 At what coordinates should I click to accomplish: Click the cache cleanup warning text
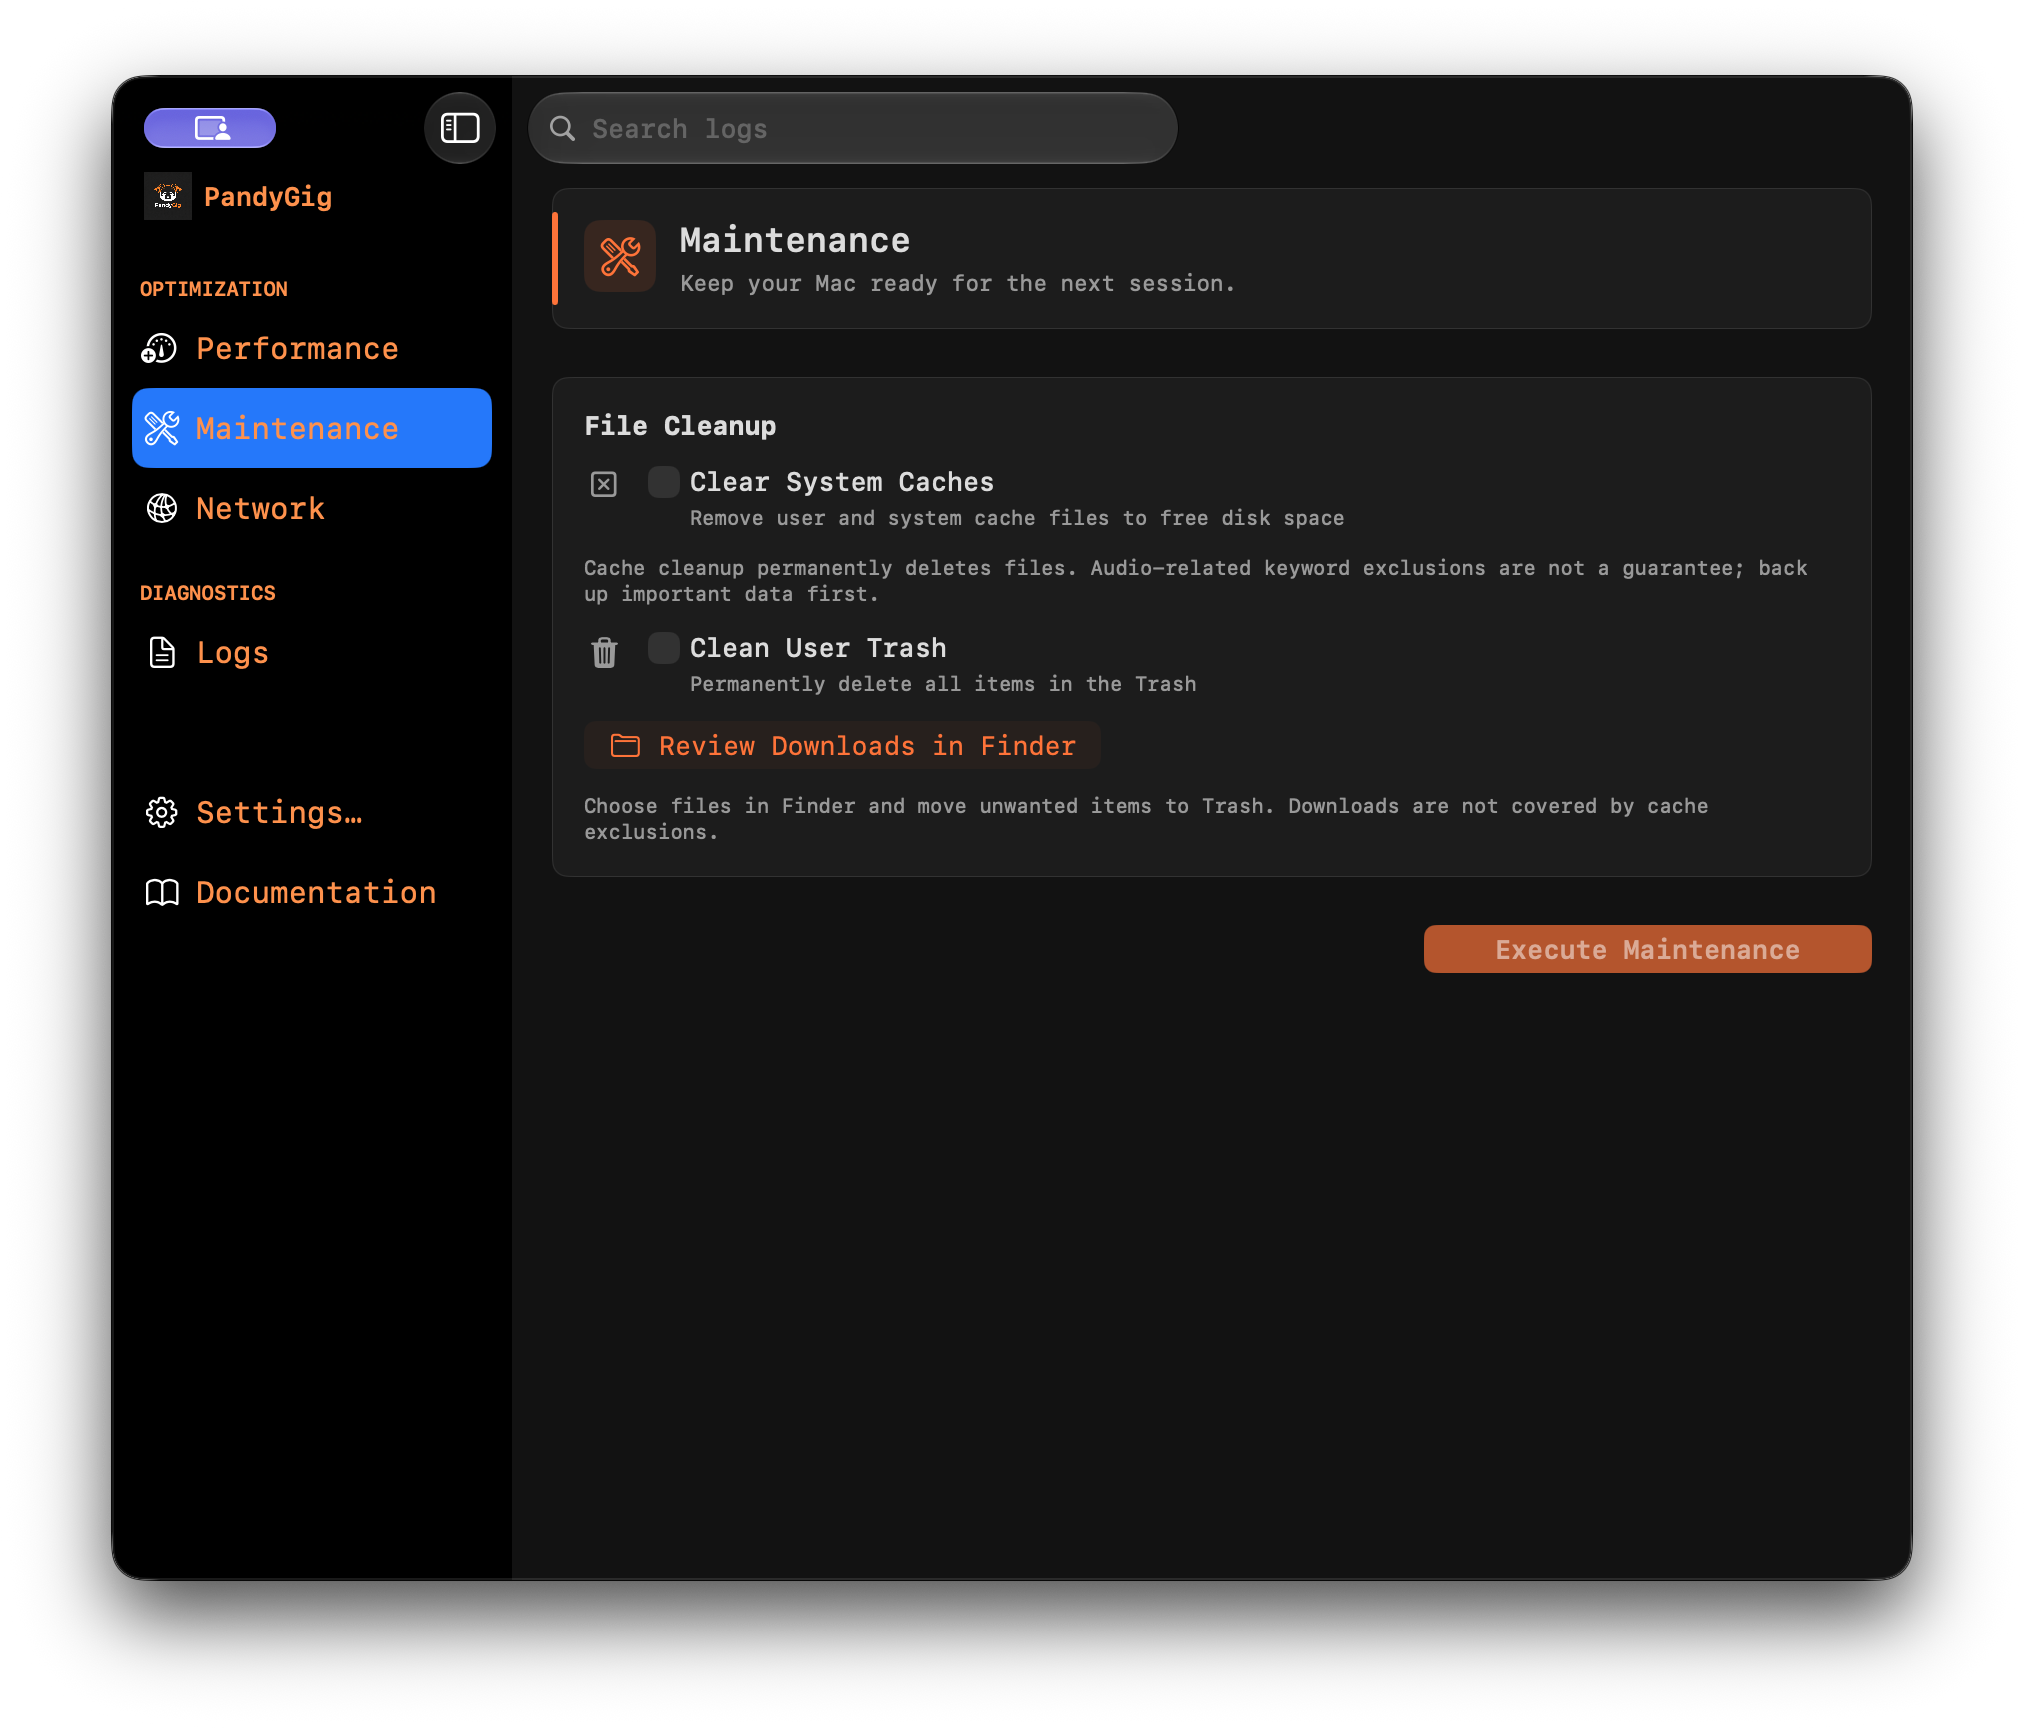1196,581
